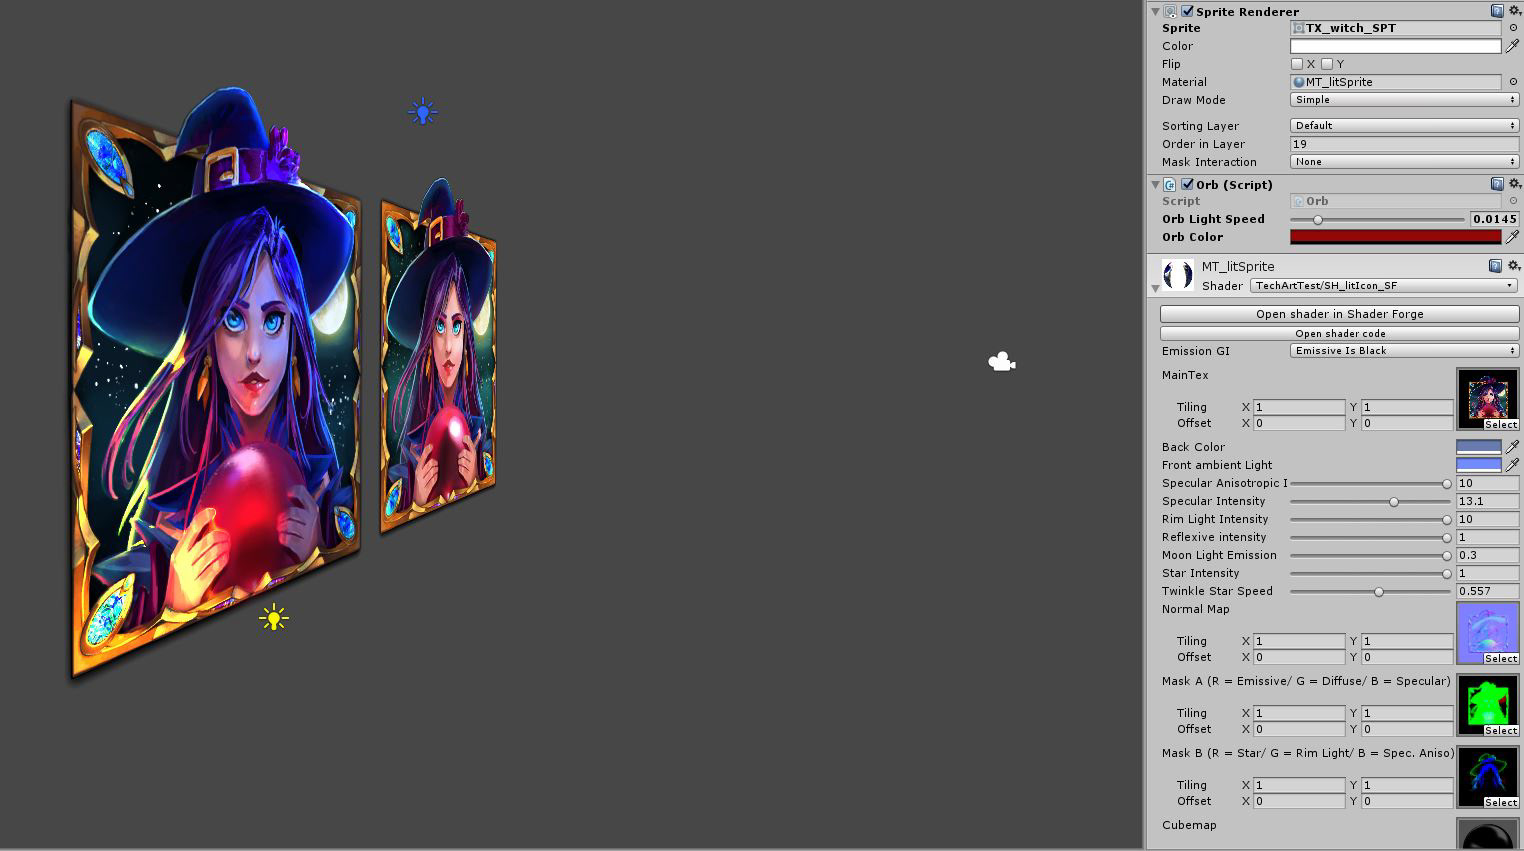Viewport: 1524px width, 851px height.
Task: Use eyedropper next to Front ambient Light
Action: [x=1513, y=465]
